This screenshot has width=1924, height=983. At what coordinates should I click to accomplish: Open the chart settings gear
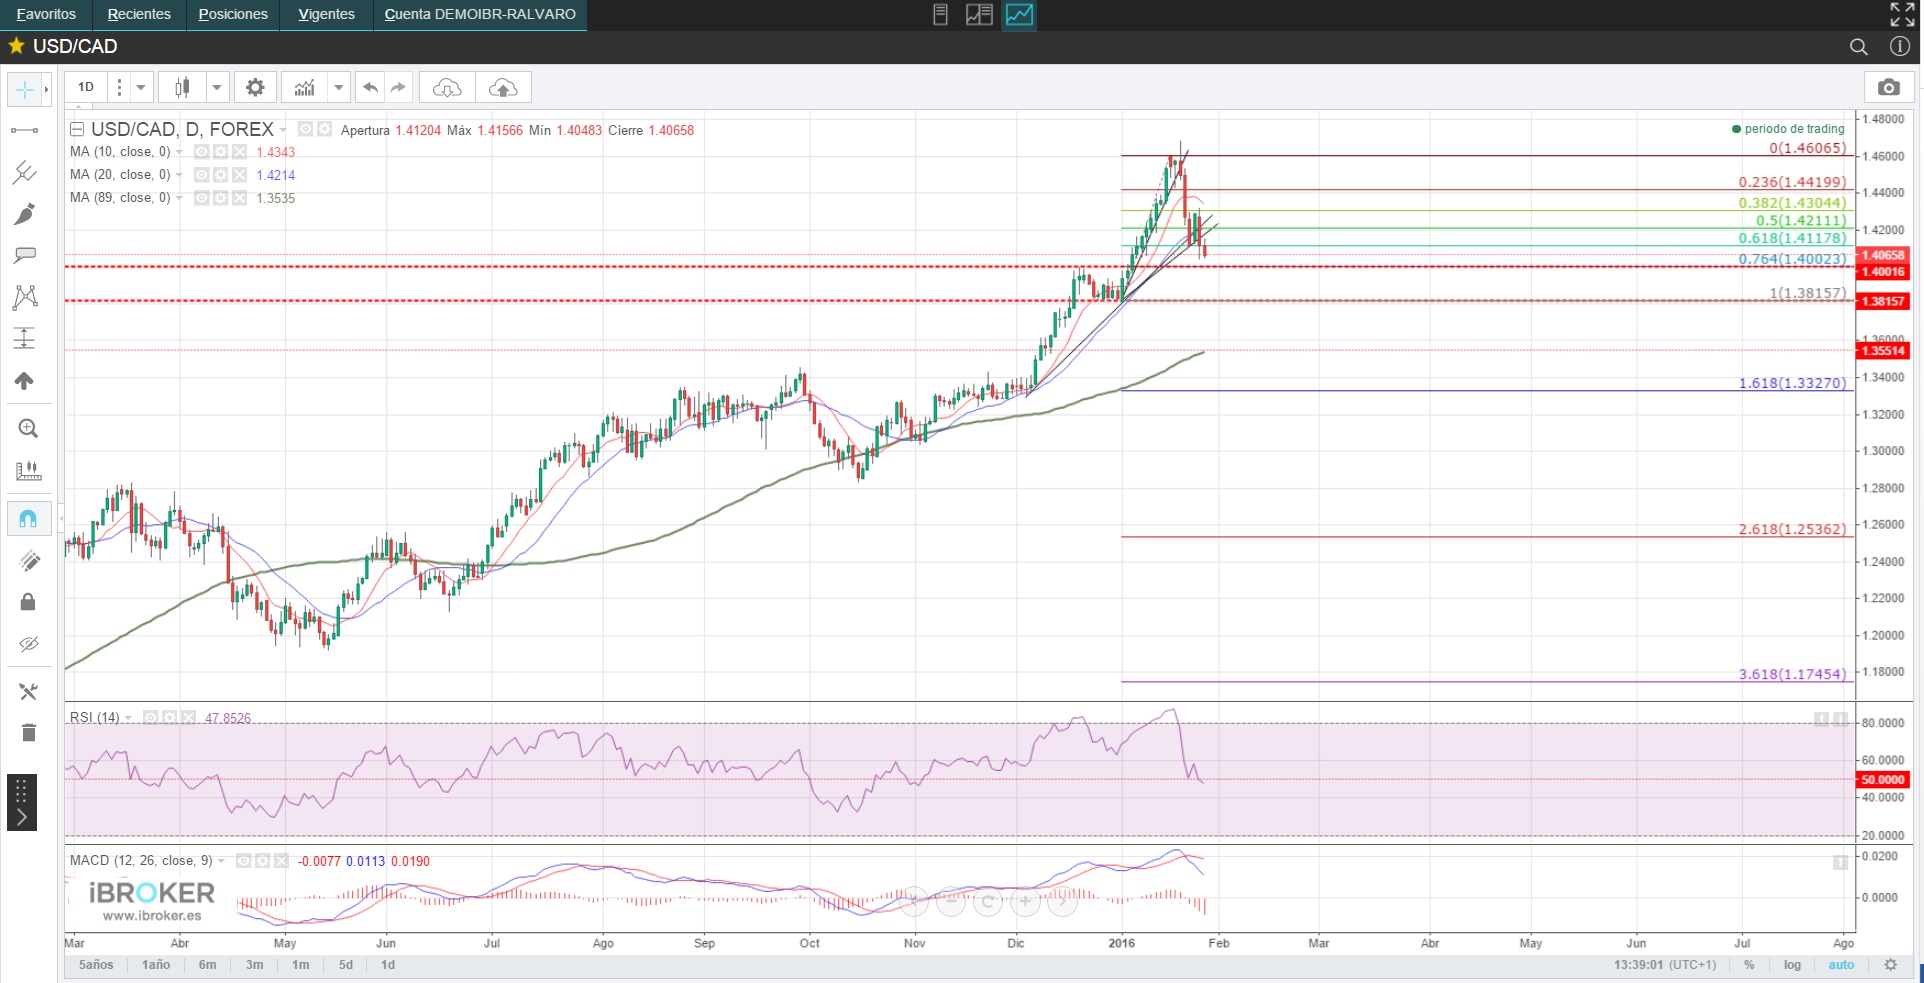click(x=255, y=88)
